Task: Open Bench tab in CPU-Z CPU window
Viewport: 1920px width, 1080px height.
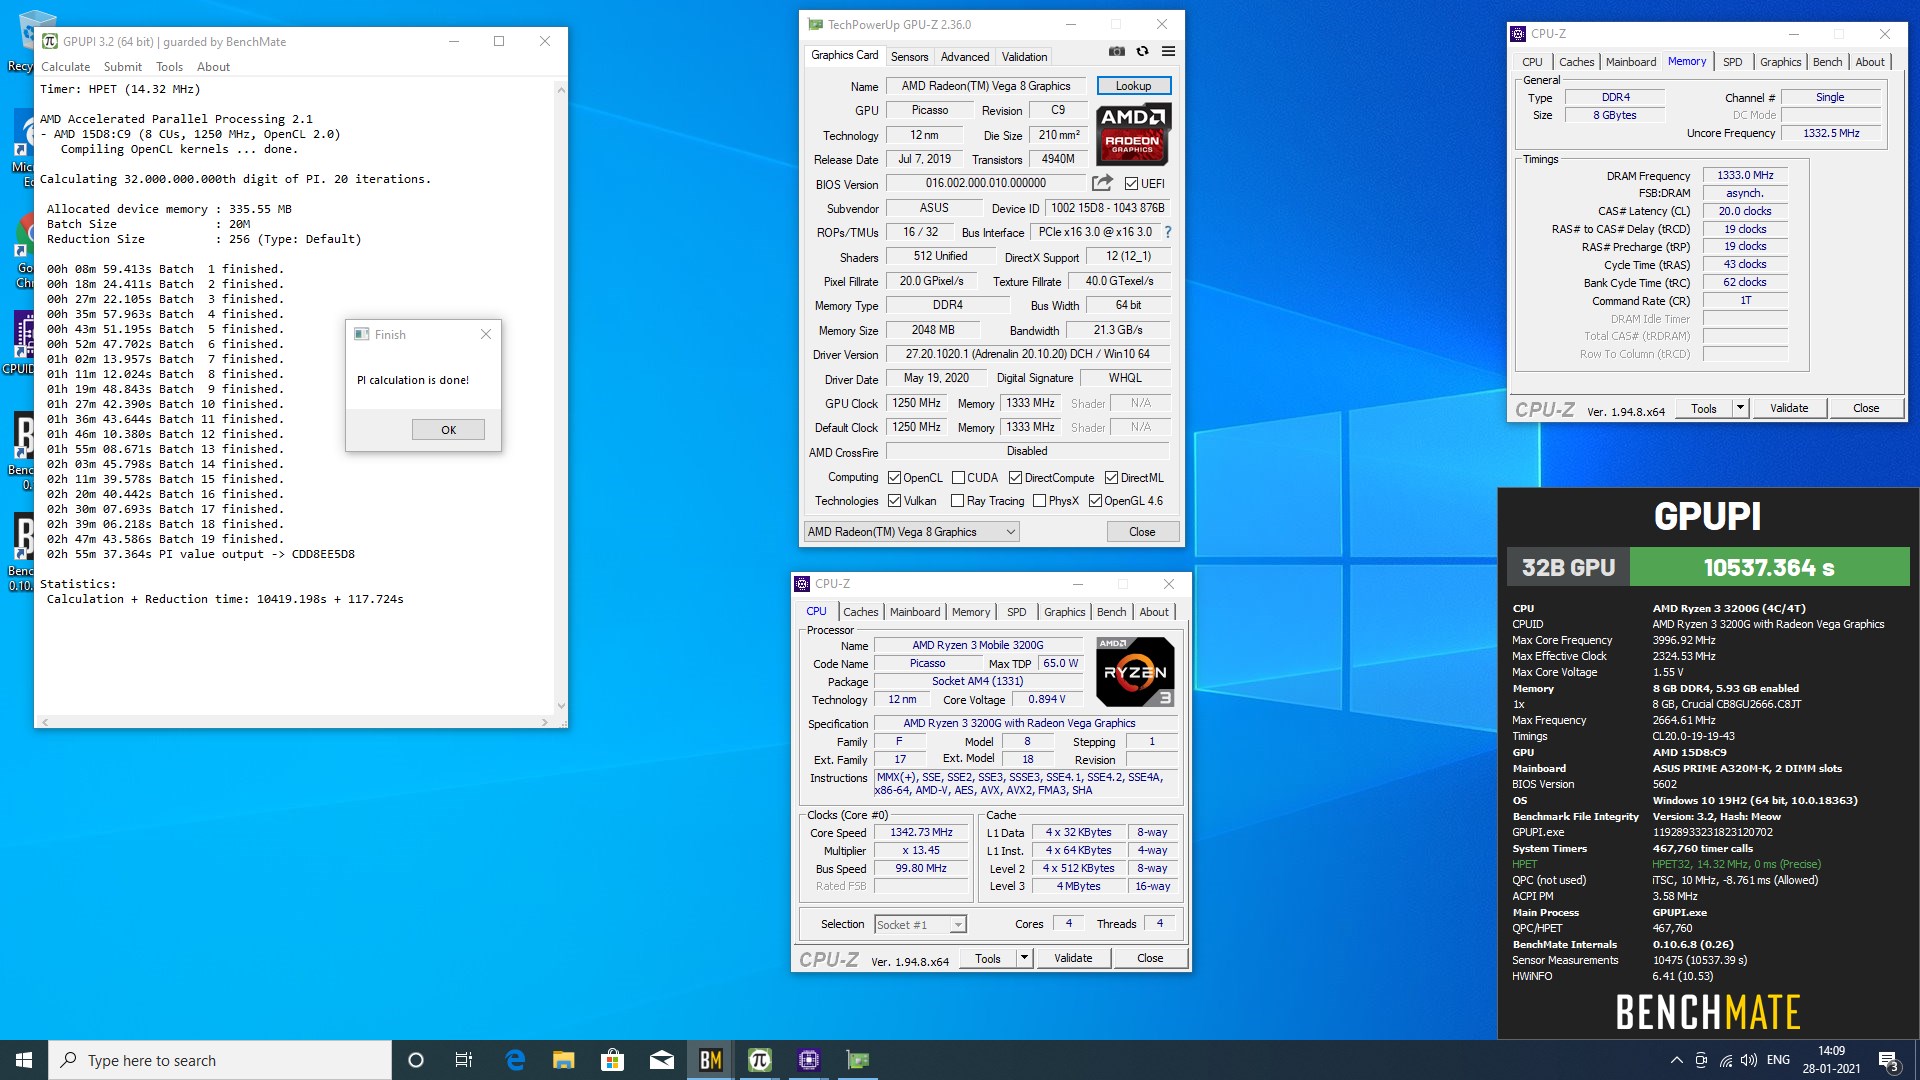Action: [x=1111, y=612]
